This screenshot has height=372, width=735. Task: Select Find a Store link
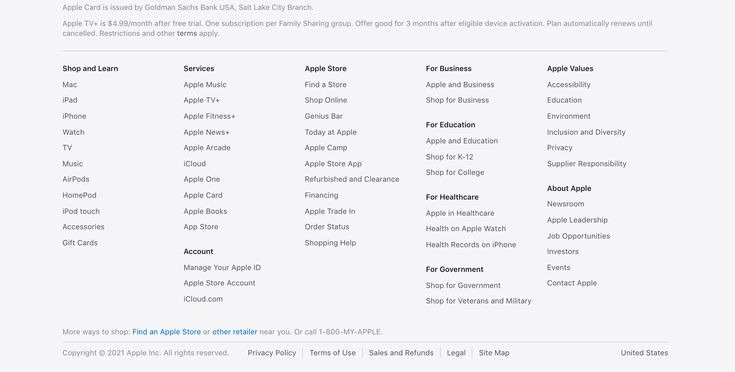(x=326, y=84)
